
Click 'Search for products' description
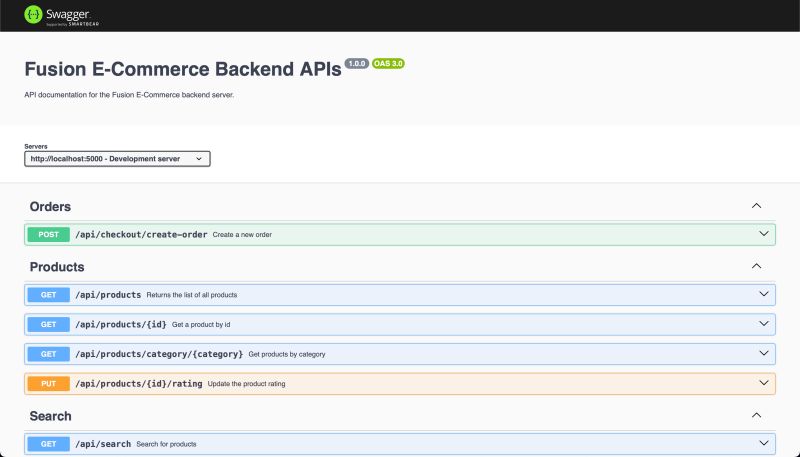(166, 444)
